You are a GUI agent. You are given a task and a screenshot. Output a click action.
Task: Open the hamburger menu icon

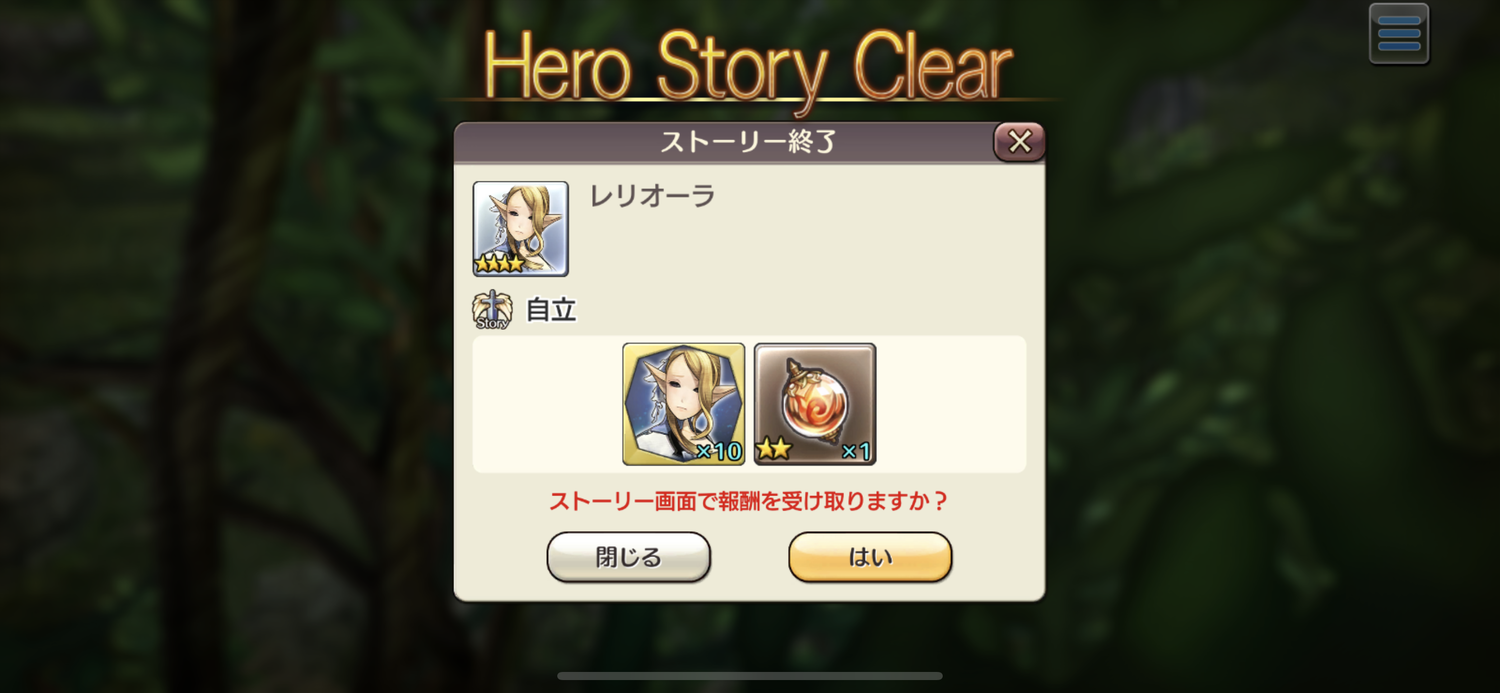(x=1398, y=34)
